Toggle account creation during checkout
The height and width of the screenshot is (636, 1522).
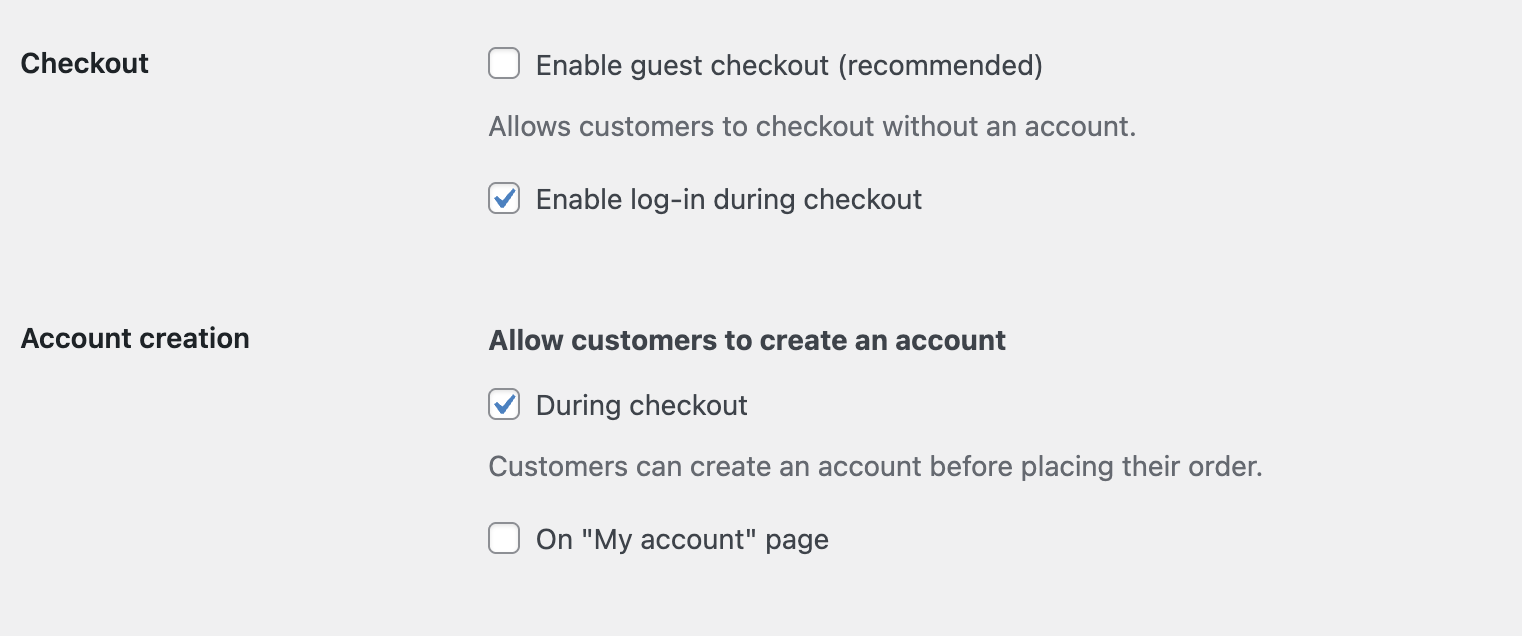(504, 405)
